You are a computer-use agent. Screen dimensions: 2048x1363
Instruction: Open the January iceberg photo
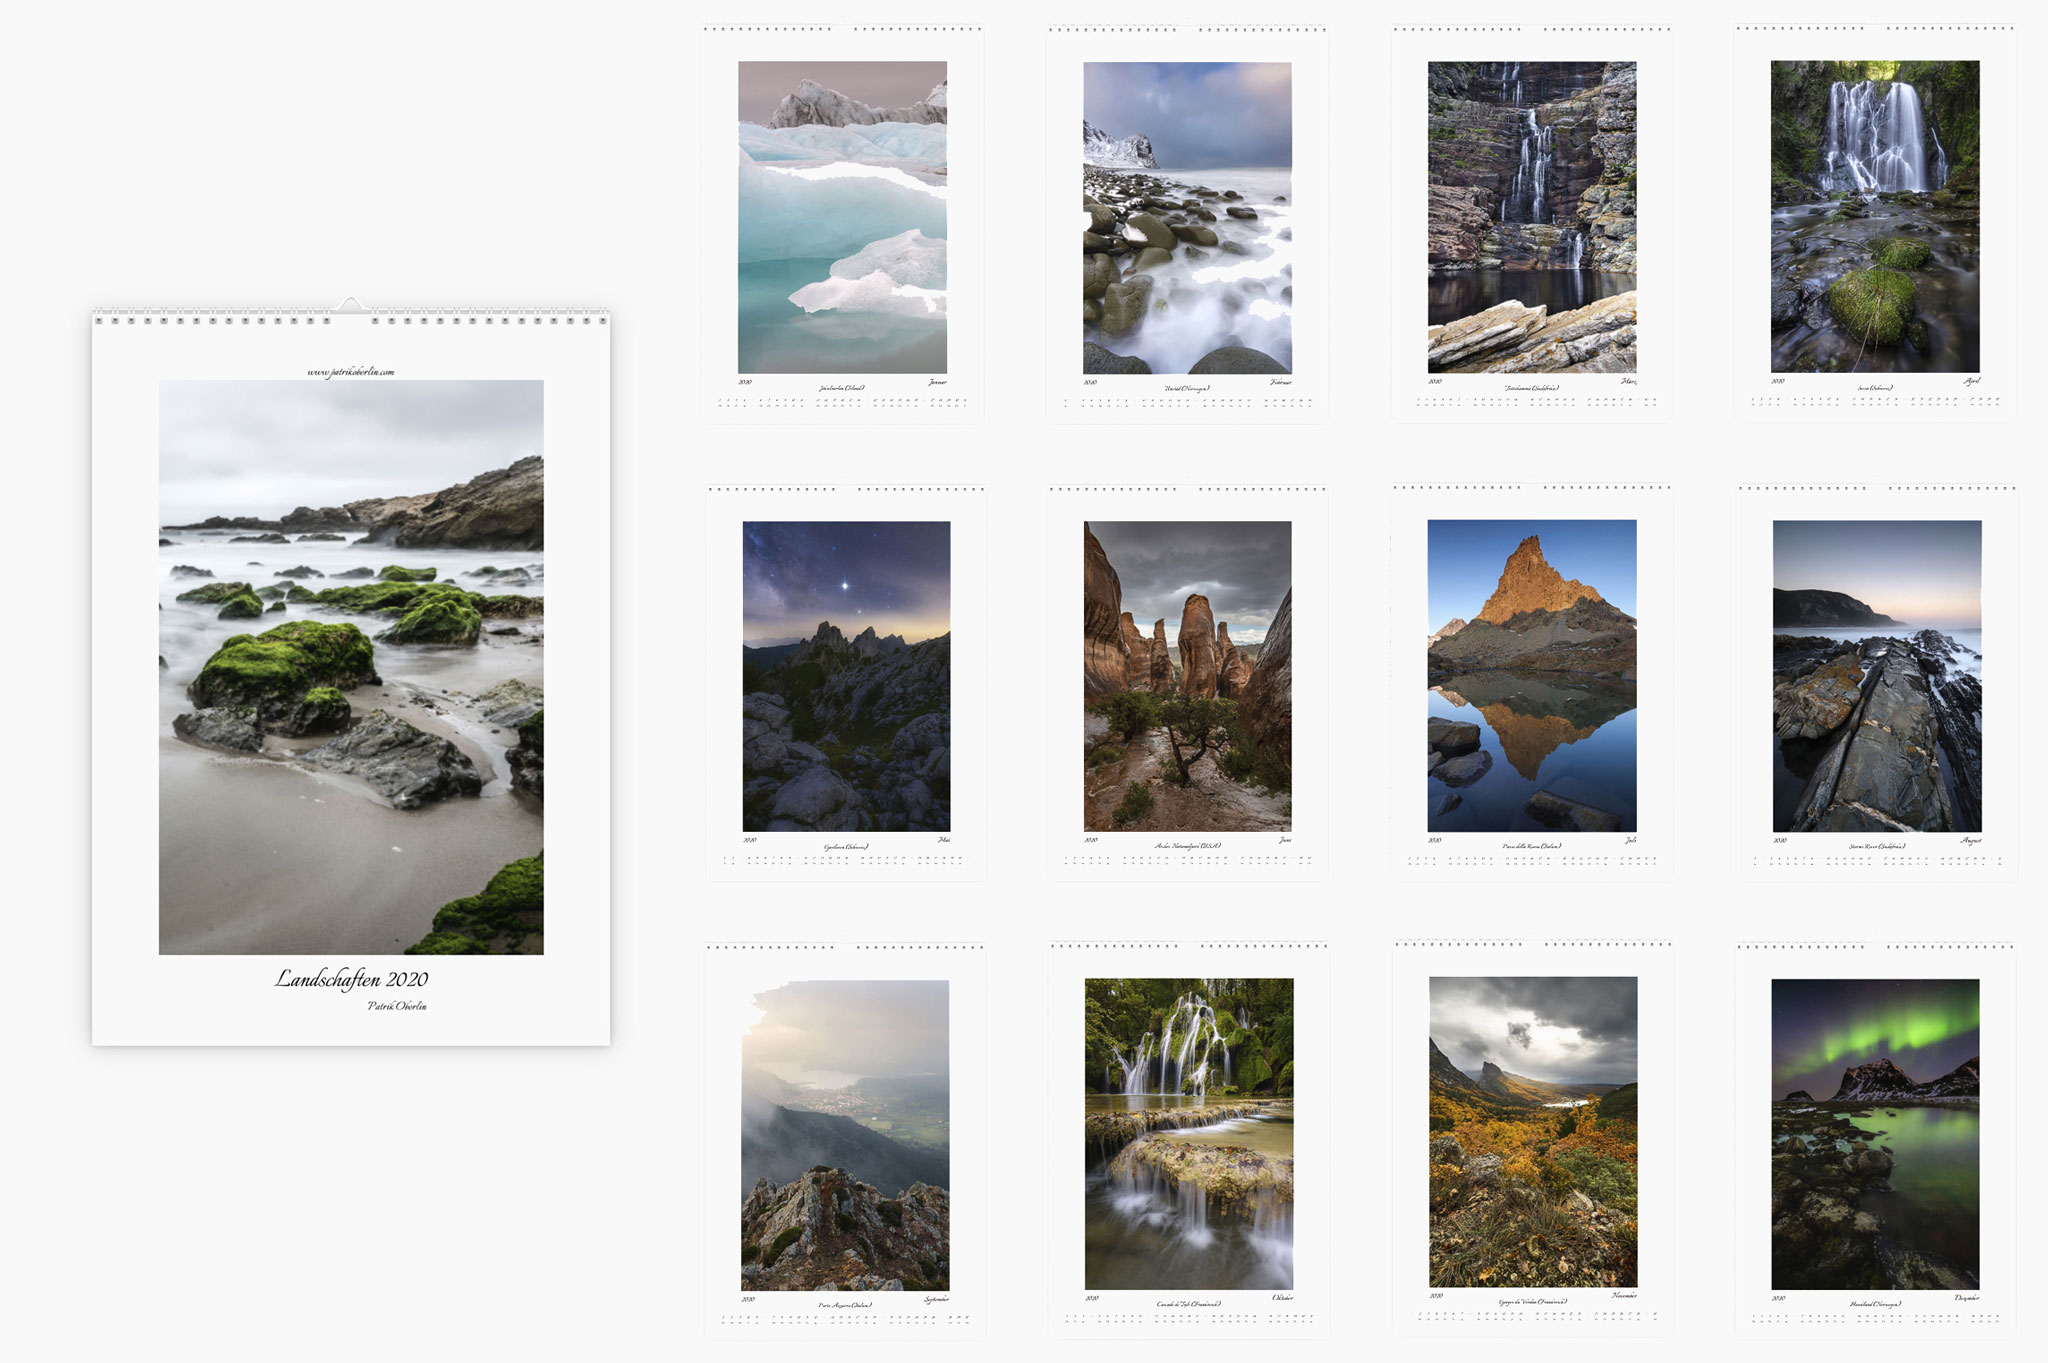[x=842, y=217]
